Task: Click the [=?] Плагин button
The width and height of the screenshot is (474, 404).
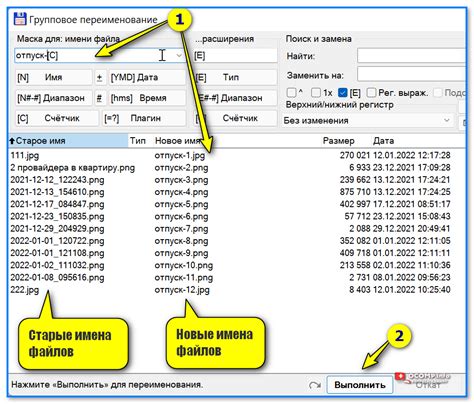Action: coord(144,118)
